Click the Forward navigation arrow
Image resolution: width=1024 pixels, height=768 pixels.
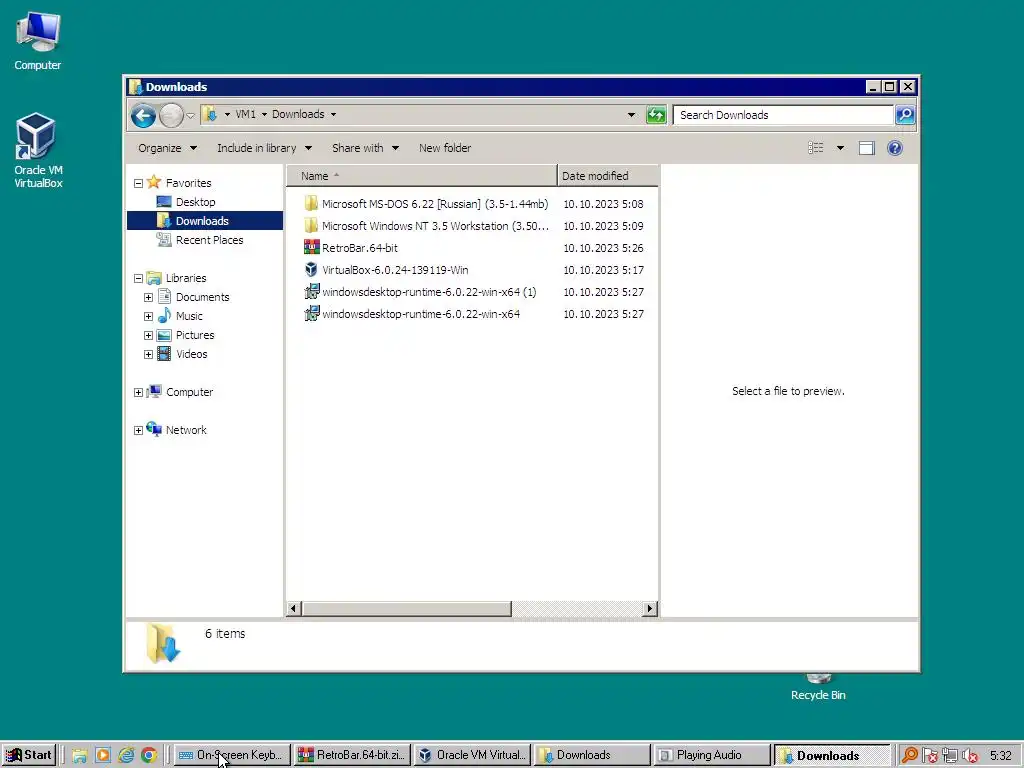pos(171,116)
